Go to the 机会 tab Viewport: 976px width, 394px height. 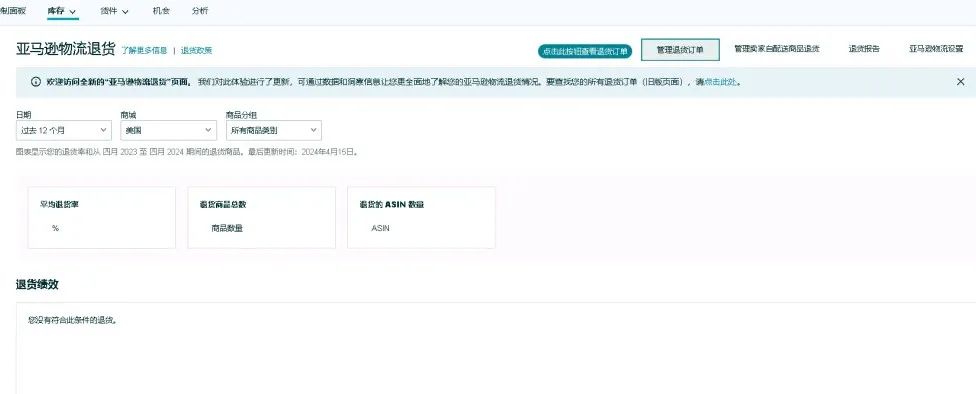161,11
